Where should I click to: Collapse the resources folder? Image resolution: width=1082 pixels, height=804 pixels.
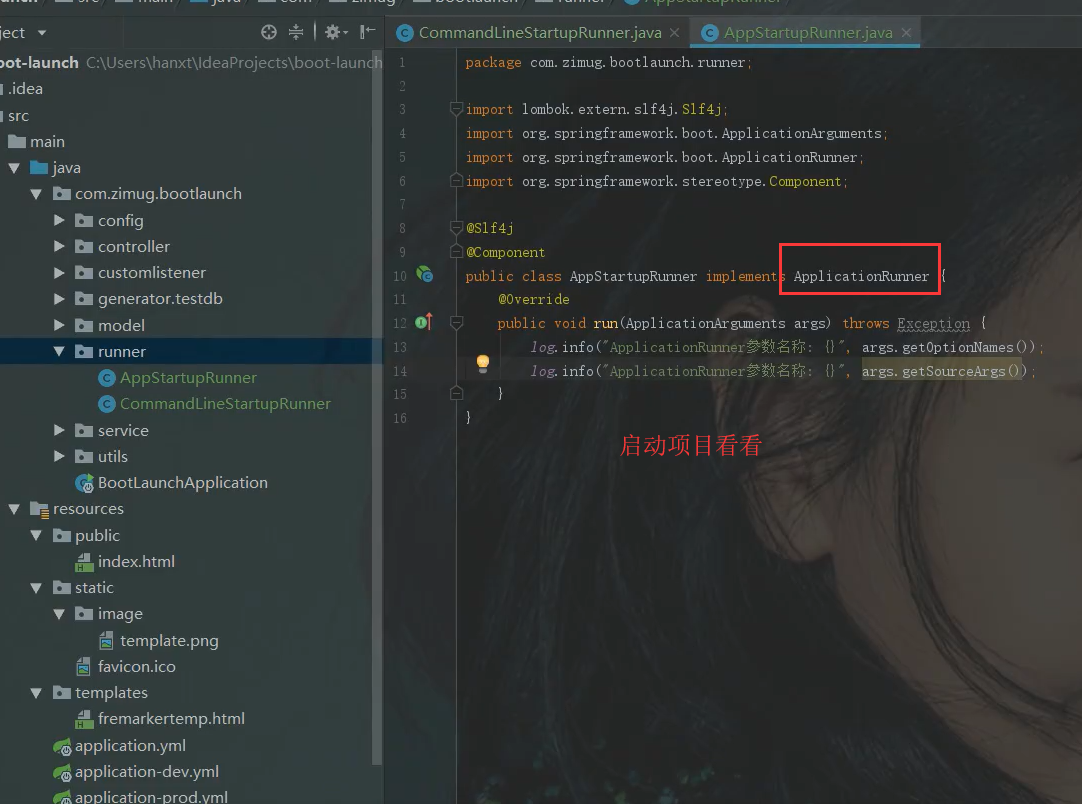pyautogui.click(x=14, y=509)
